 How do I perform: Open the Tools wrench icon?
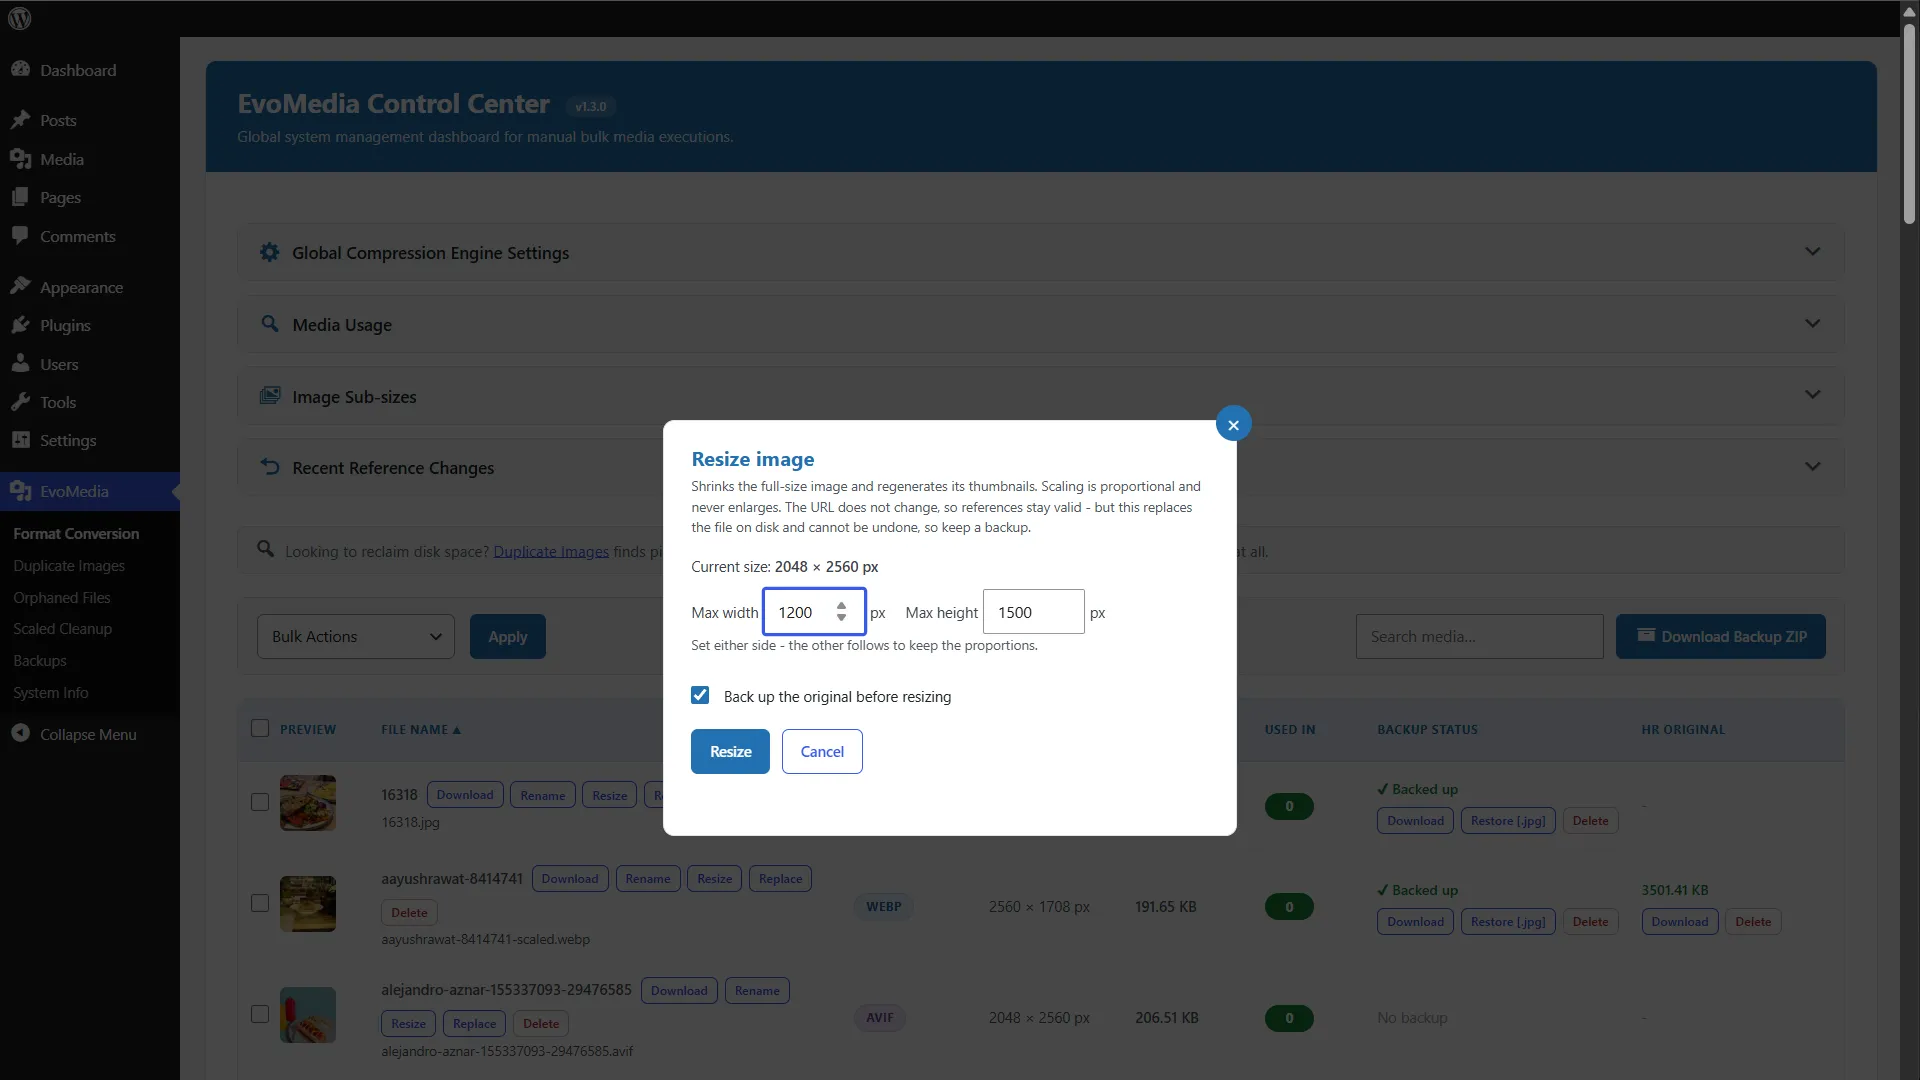click(20, 402)
